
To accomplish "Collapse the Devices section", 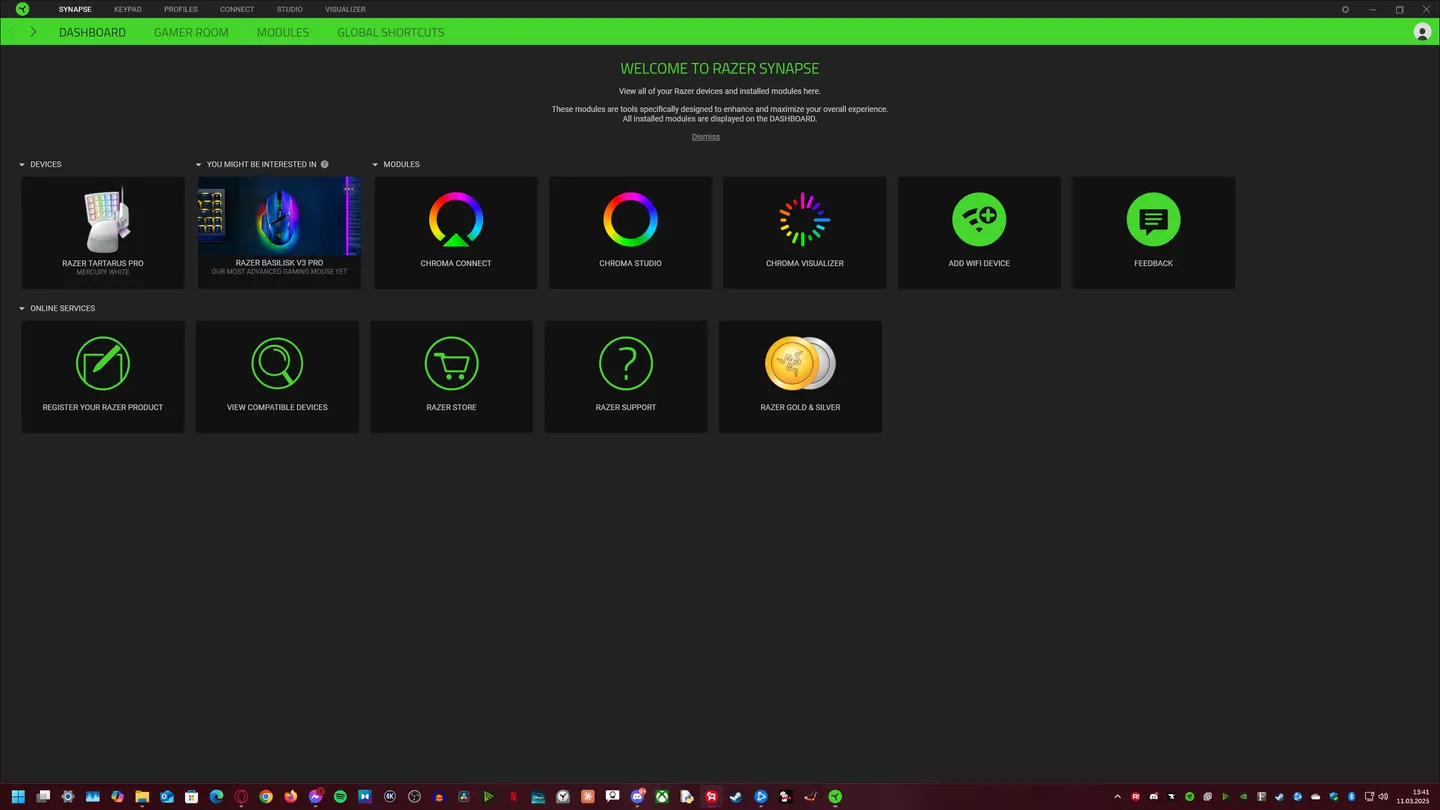I will point(22,164).
